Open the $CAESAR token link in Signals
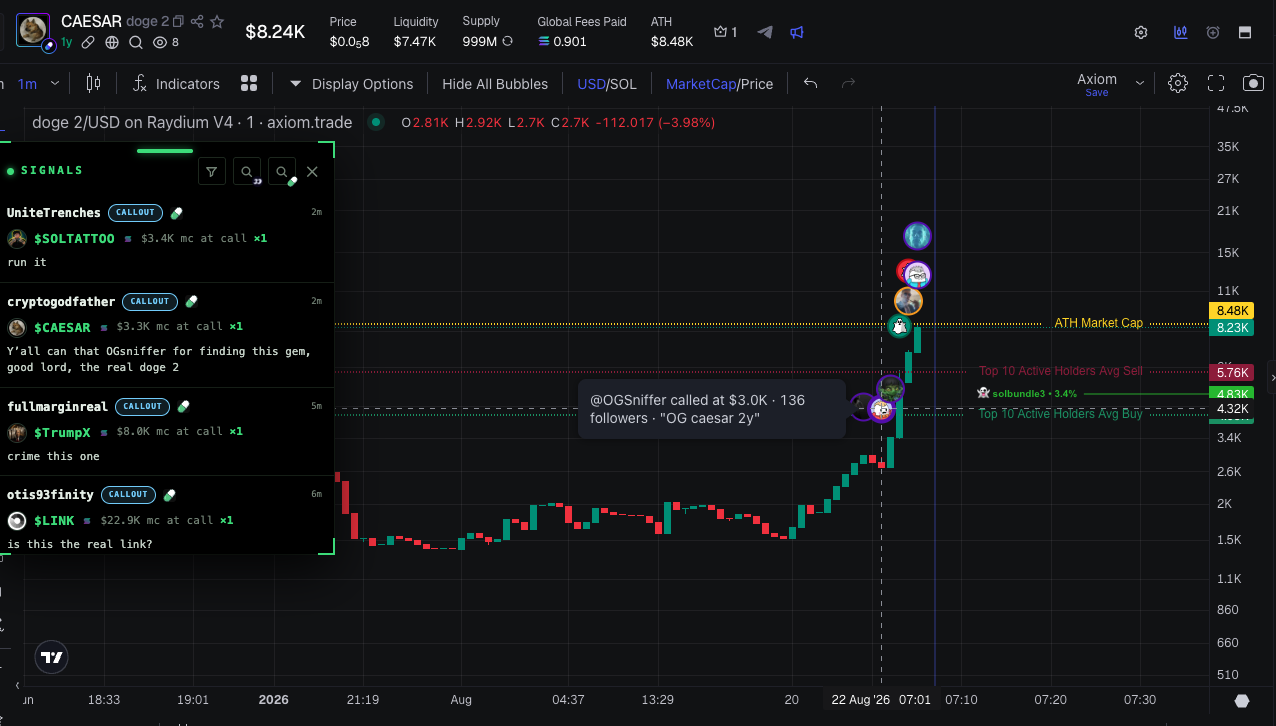Screen dimensions: 1276x726 click(62, 327)
